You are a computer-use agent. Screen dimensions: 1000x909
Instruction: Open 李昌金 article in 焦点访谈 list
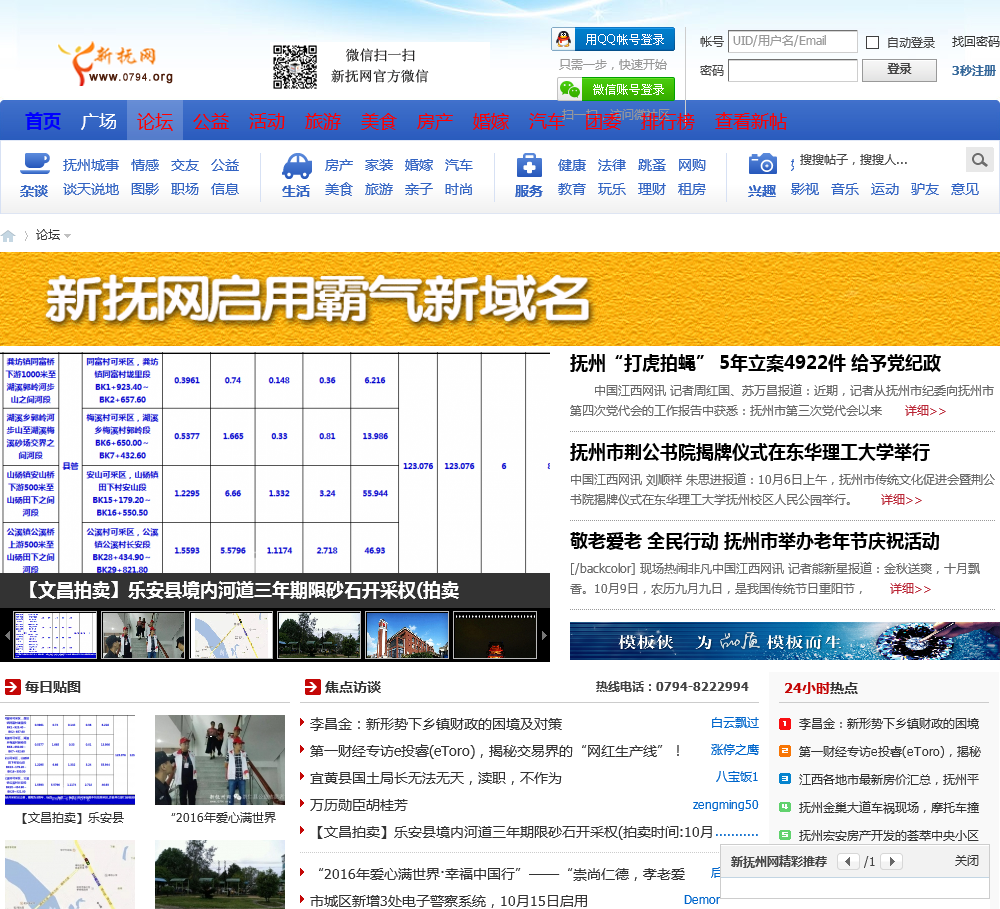pyautogui.click(x=436, y=724)
